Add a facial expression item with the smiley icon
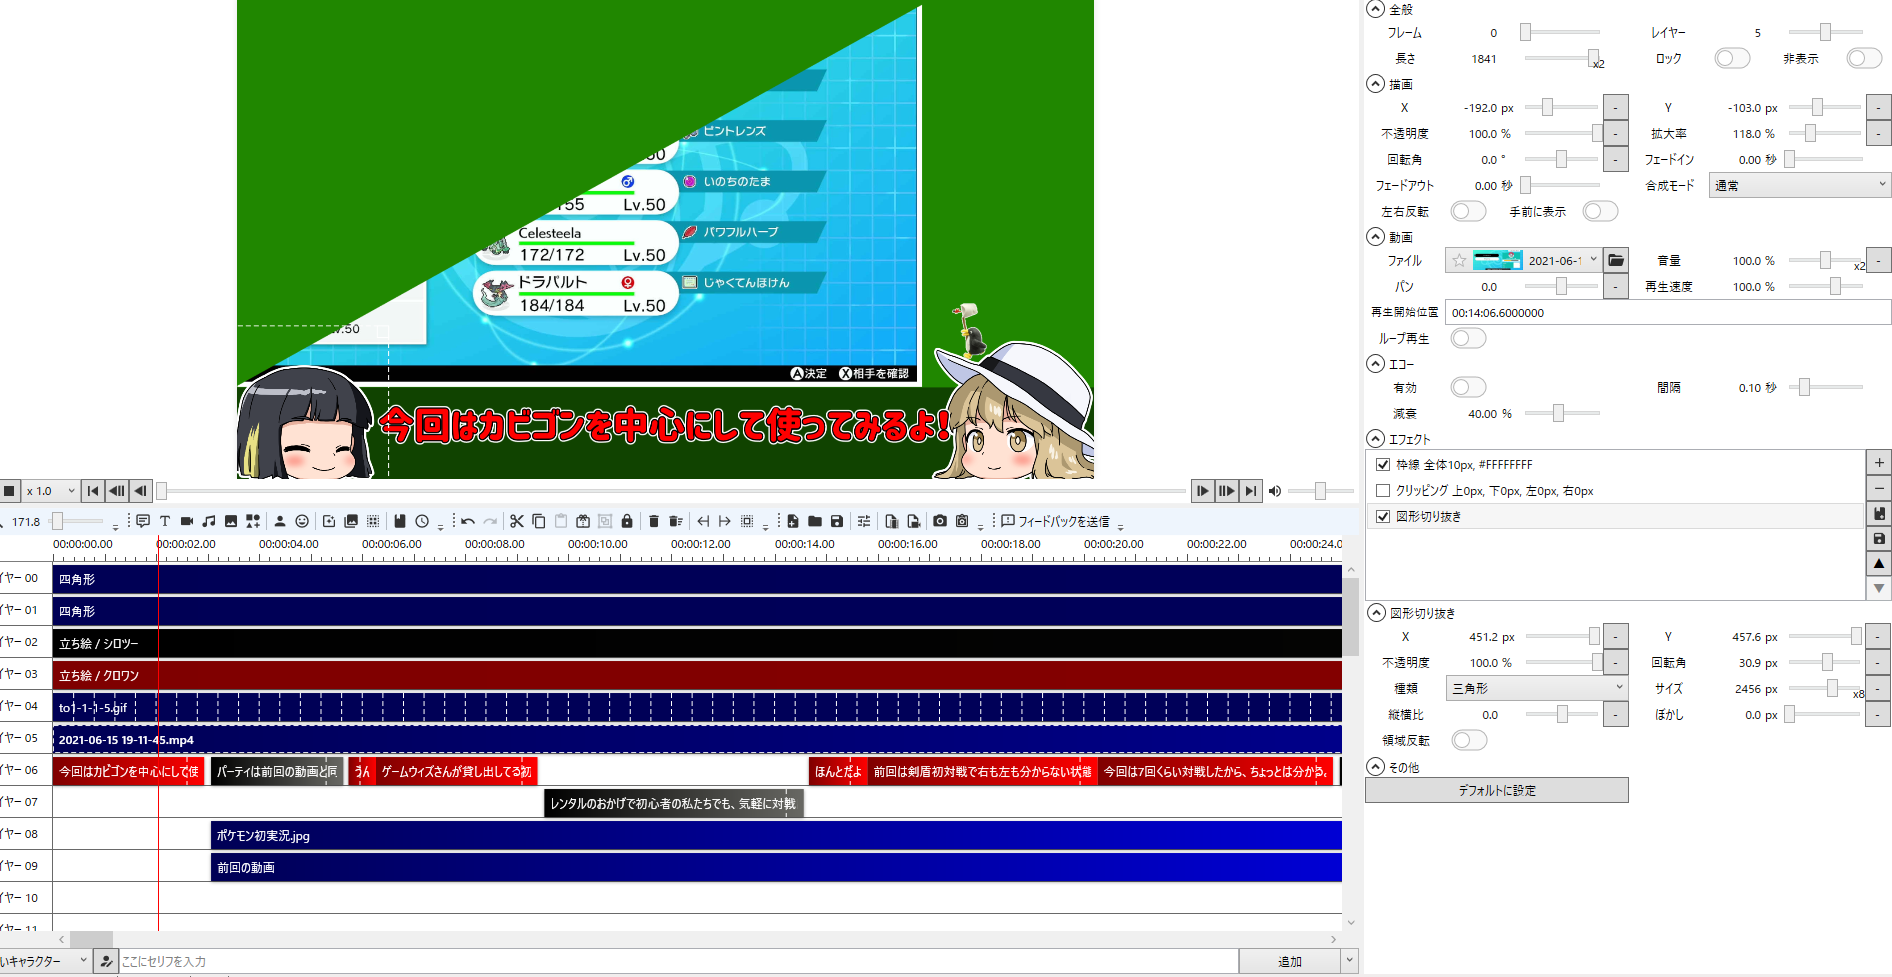This screenshot has height=977, width=1892. pos(302,521)
